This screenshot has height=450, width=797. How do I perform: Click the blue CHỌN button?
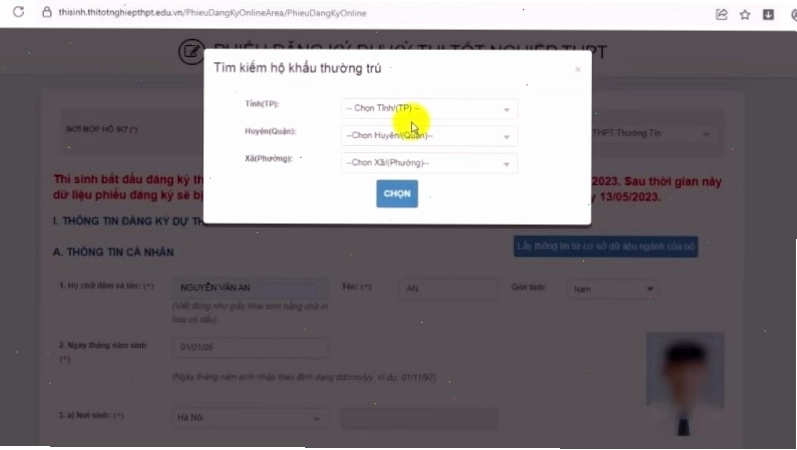point(397,194)
